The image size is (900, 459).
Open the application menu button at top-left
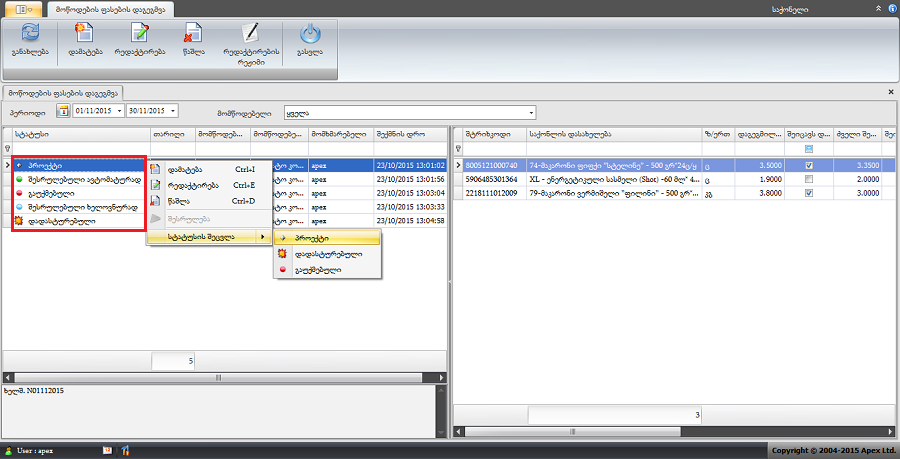point(23,8)
